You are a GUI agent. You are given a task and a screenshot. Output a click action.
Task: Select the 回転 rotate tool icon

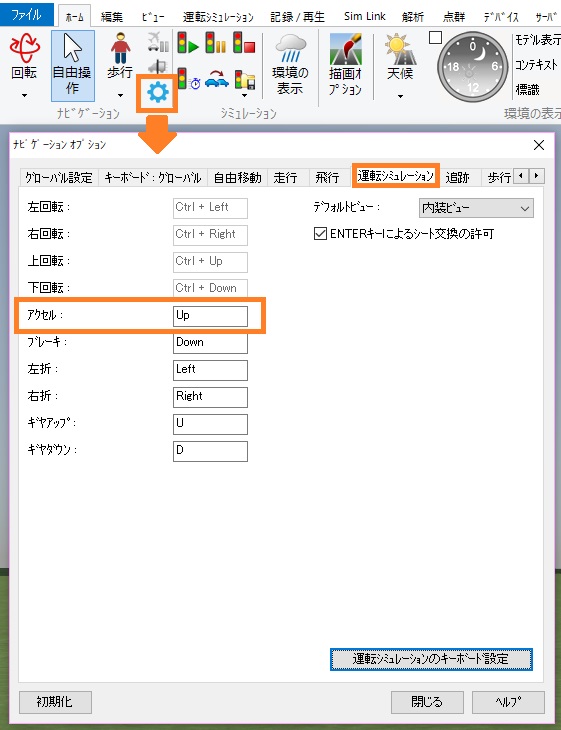click(25, 48)
